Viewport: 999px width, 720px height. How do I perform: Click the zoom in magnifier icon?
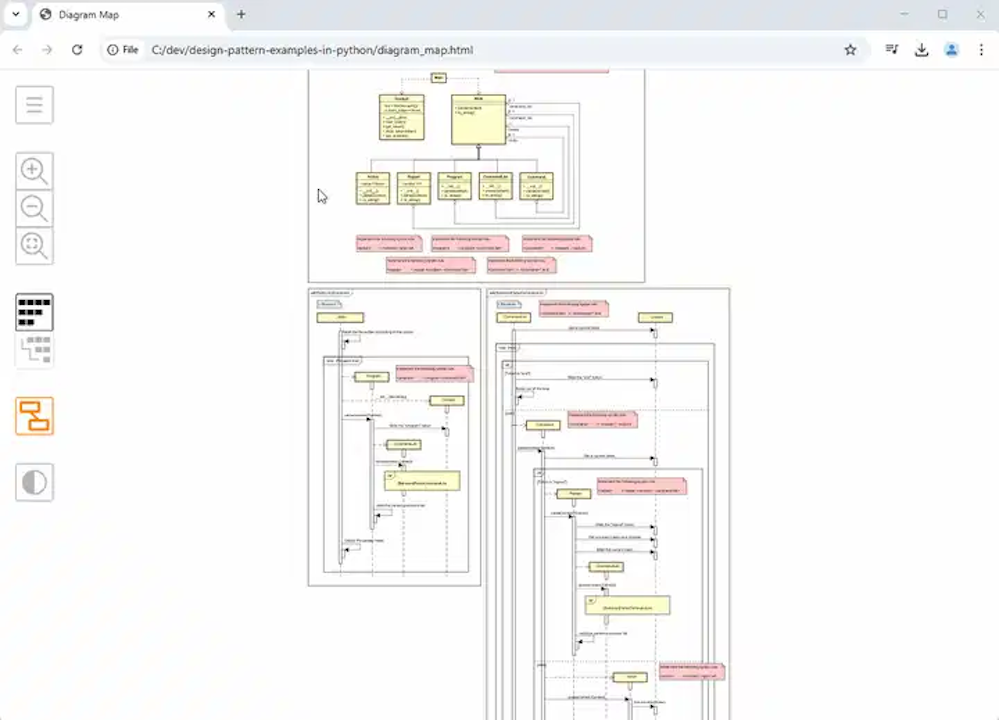34,171
